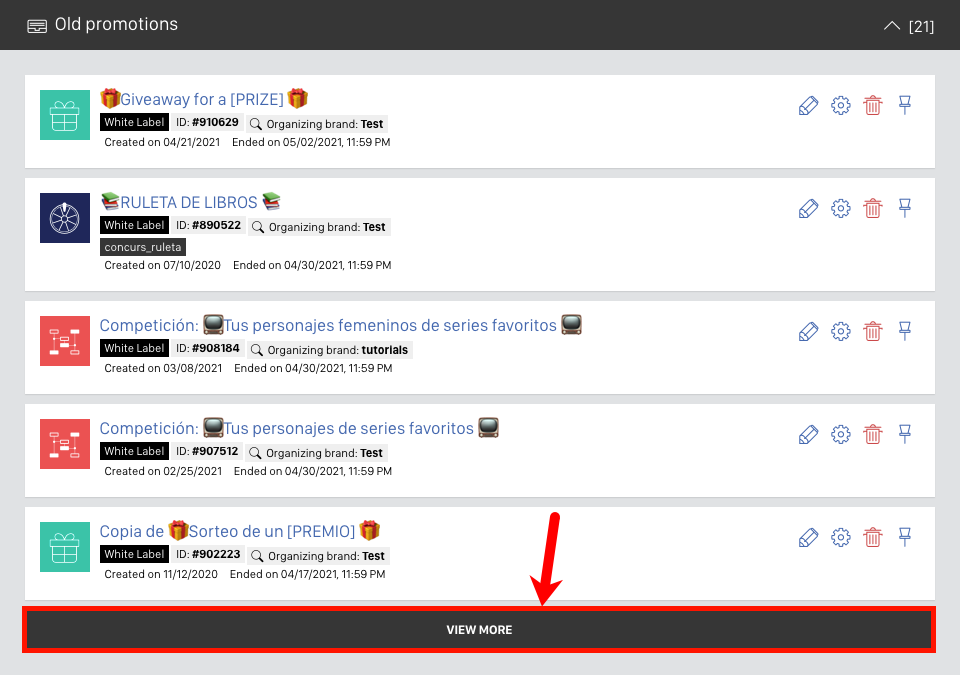Click red bracket thumbnail of promotion #908184
Viewport: 960px width, 675px height.
click(x=65, y=341)
